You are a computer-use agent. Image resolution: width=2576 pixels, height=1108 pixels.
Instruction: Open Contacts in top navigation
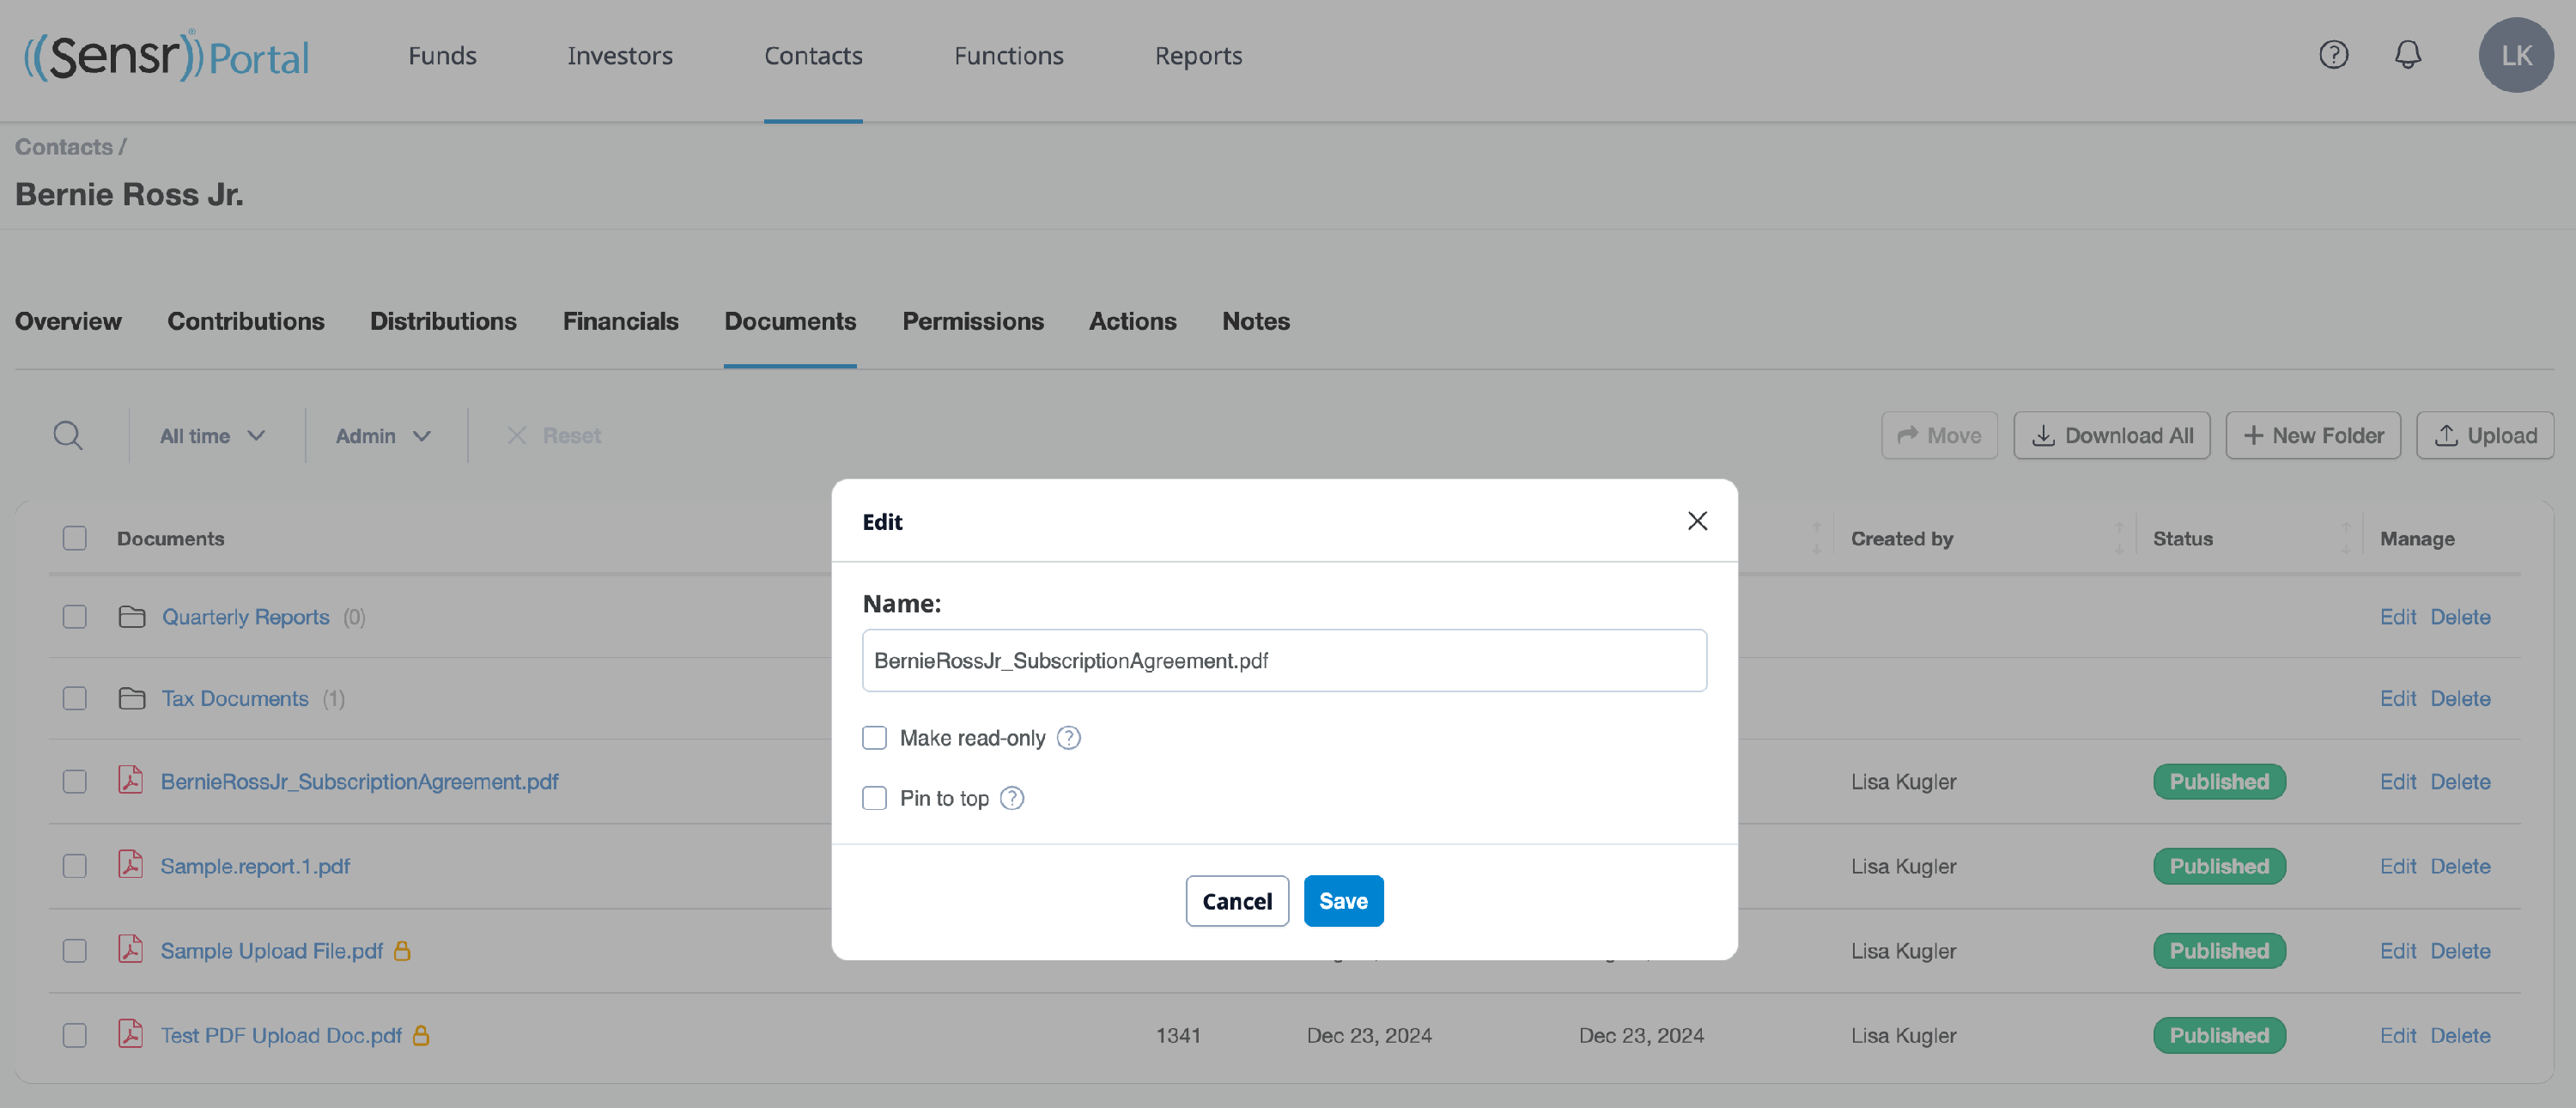pos(813,56)
